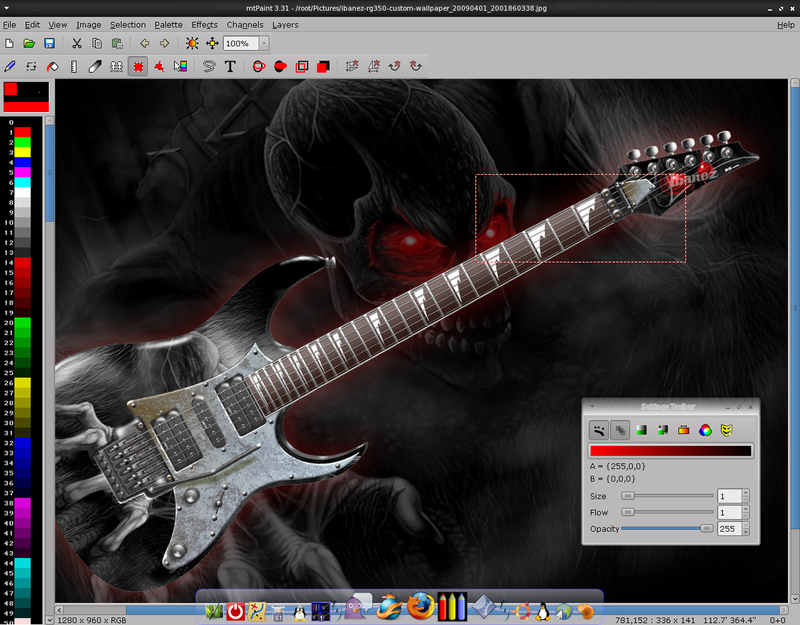Screen dimensions: 800x625
Task: Open an image file via folder icon
Action: pos(29,43)
